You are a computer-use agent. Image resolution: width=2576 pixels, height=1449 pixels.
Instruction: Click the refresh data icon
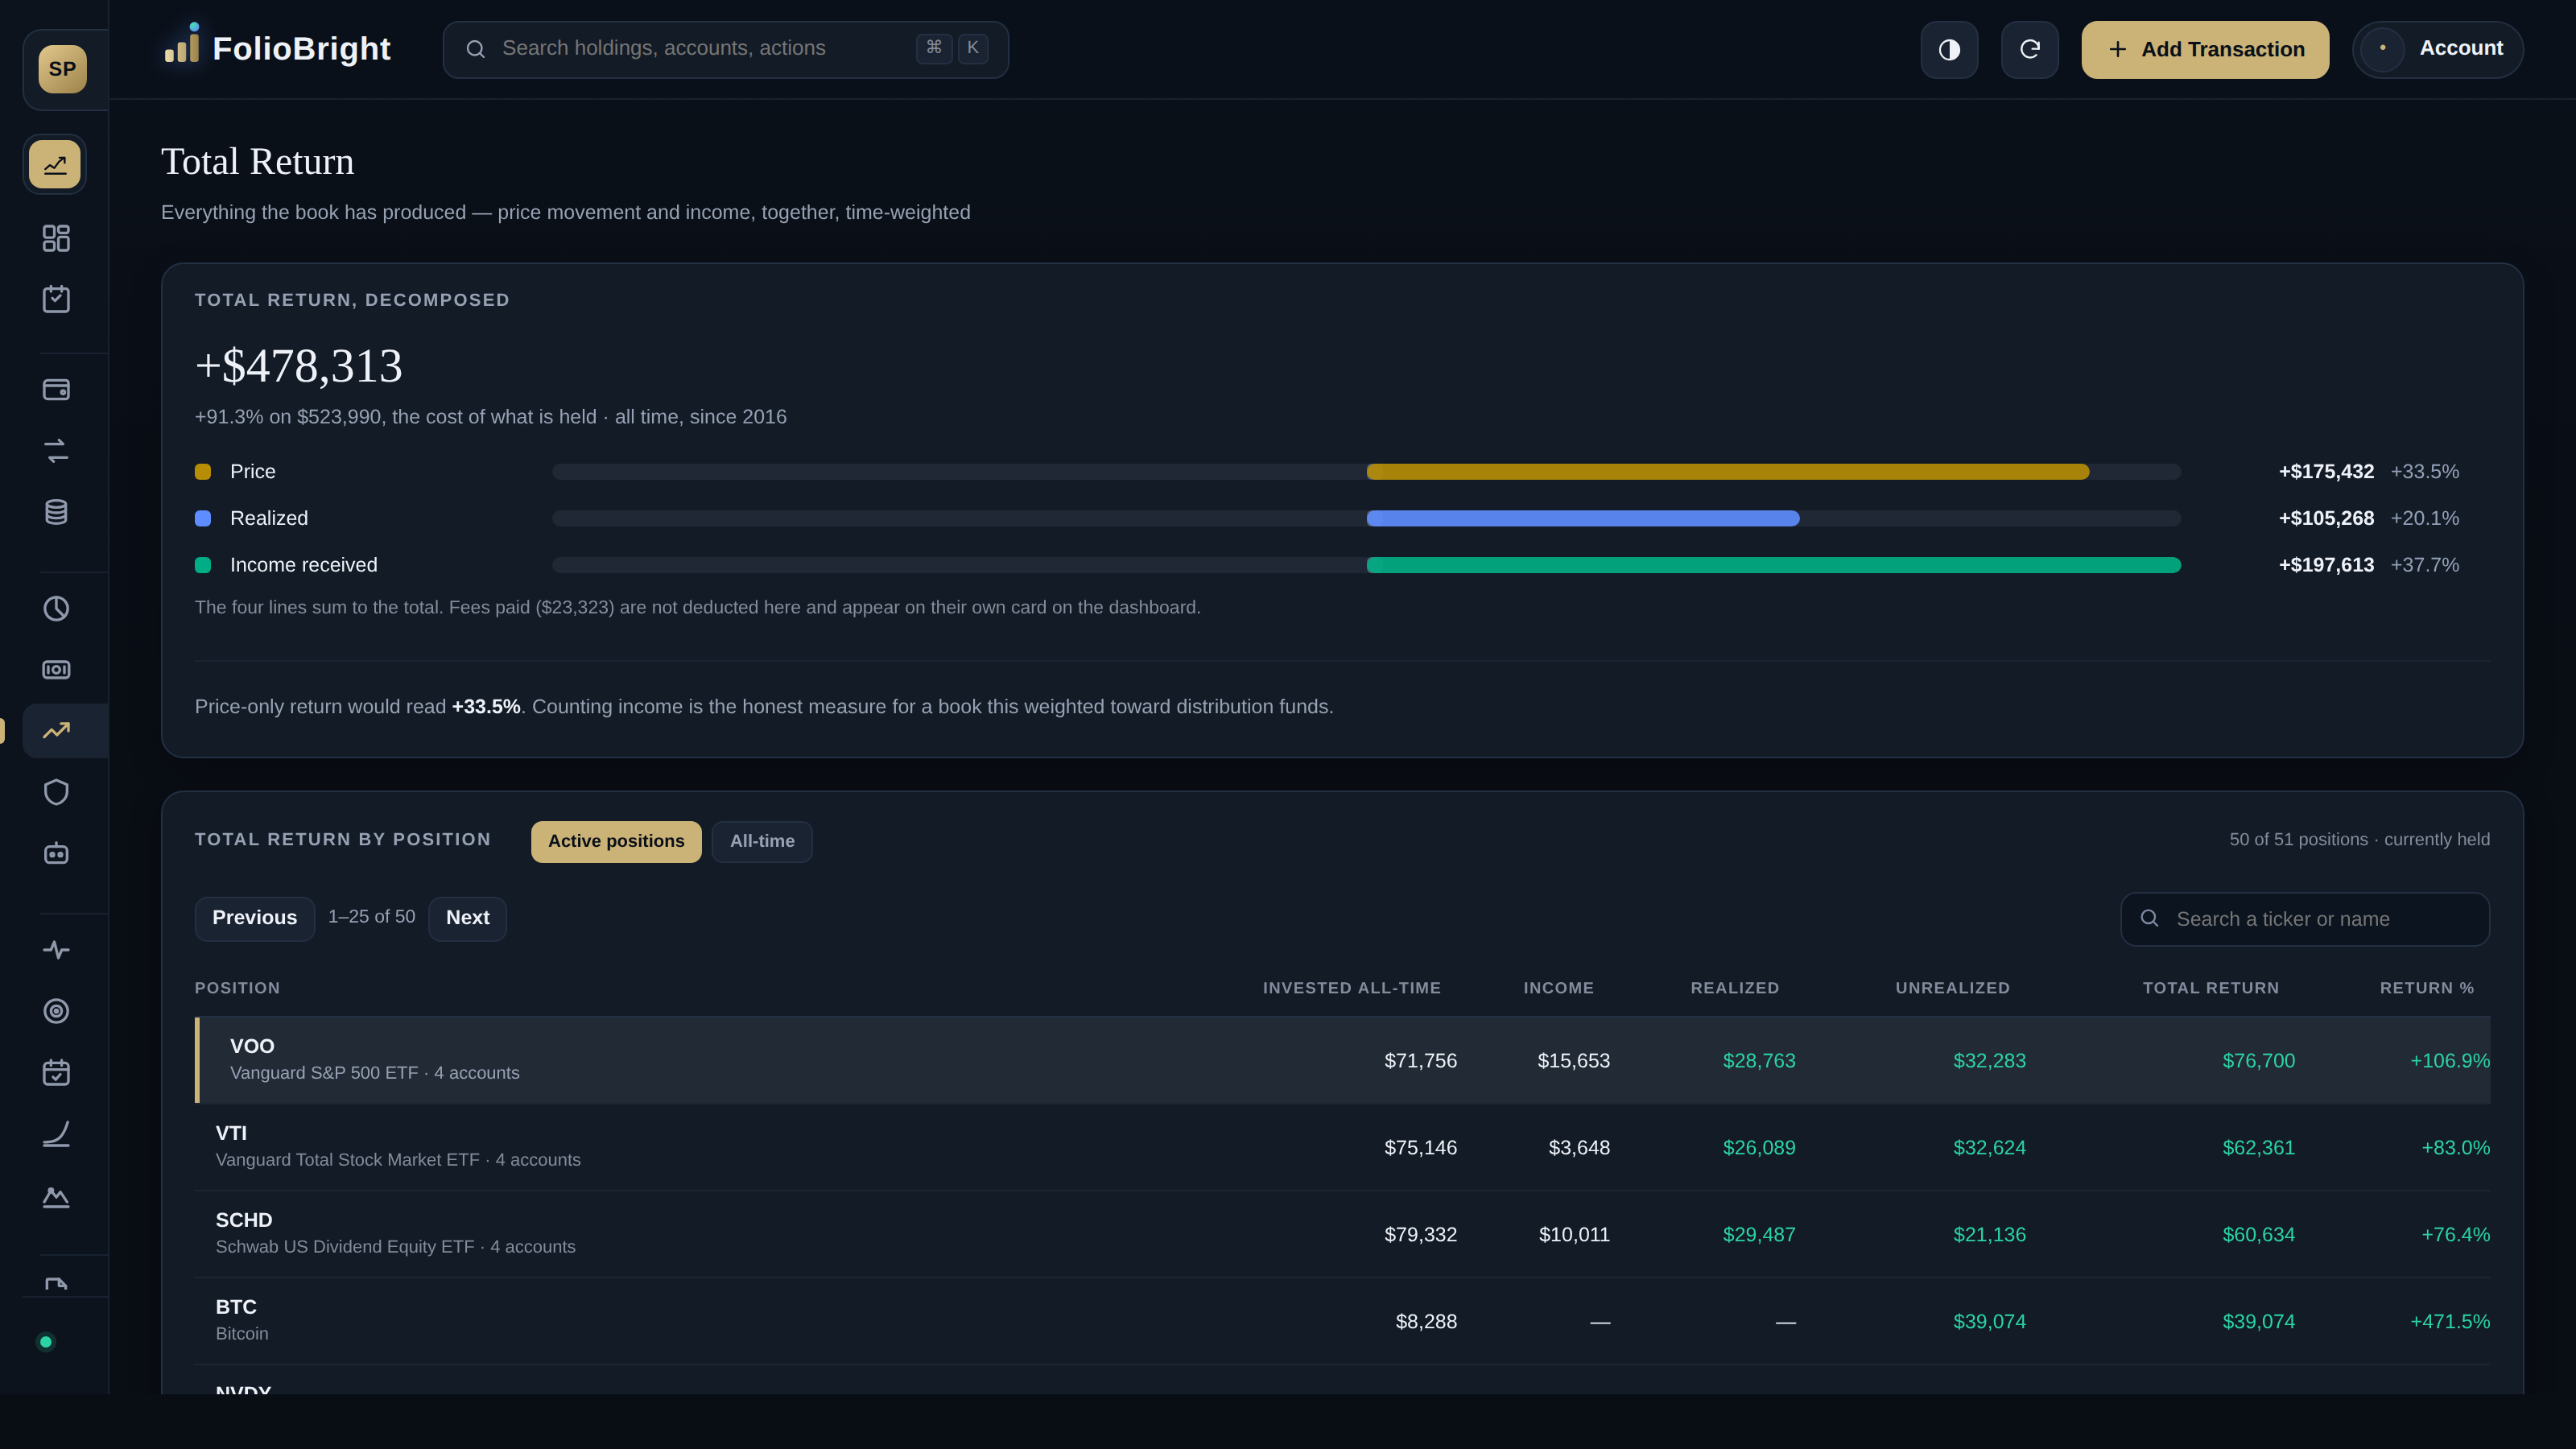click(2029, 49)
